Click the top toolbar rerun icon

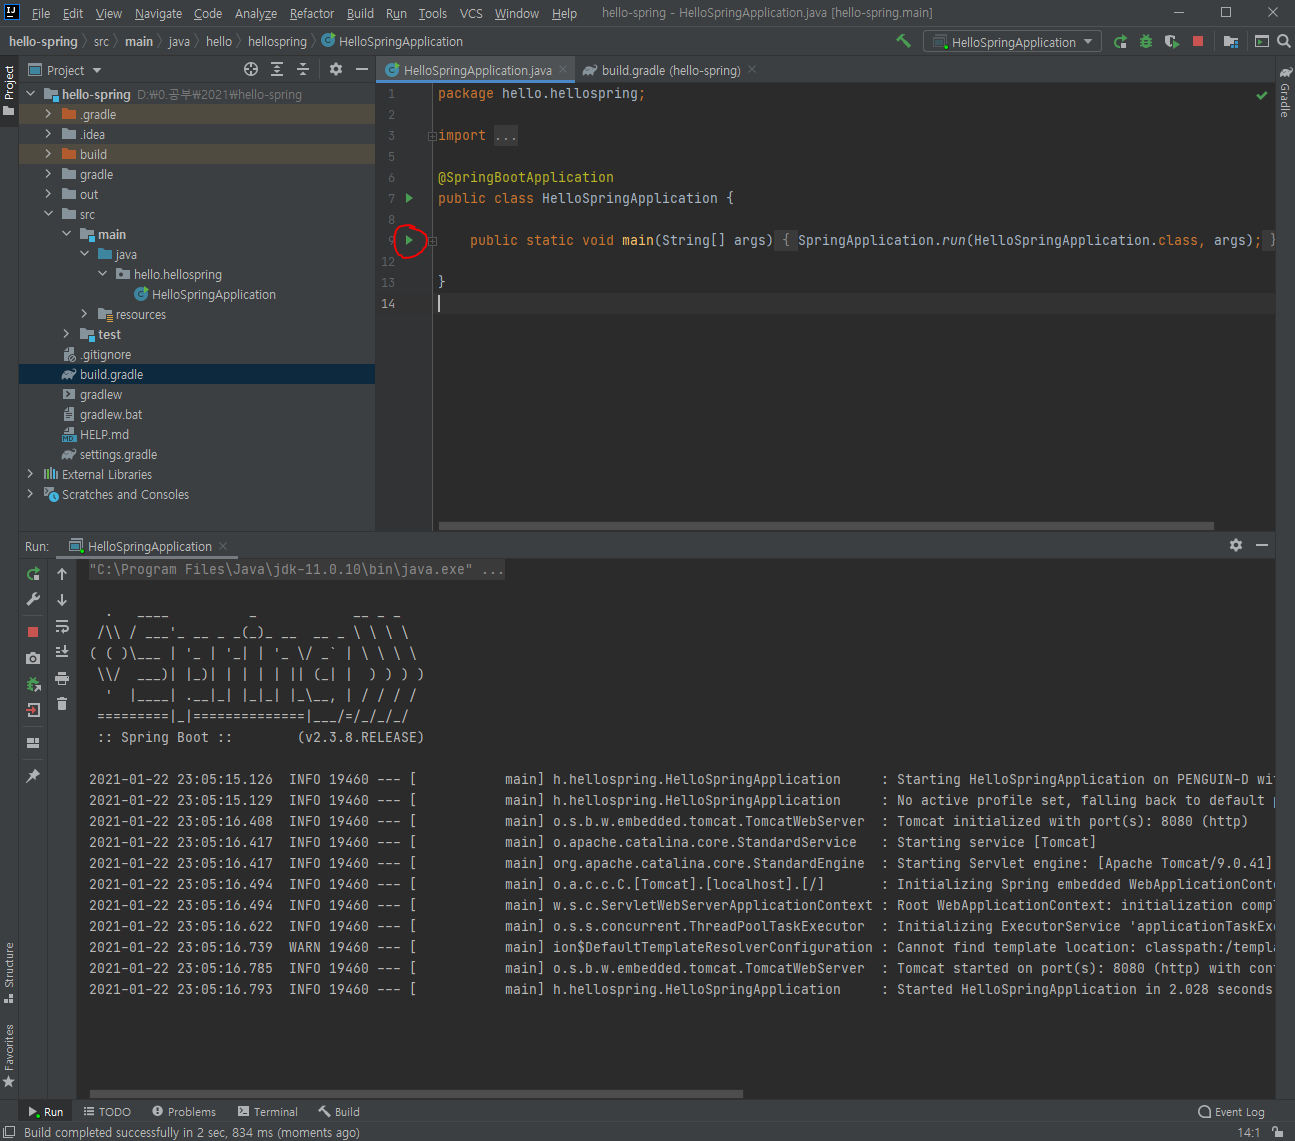[1120, 41]
